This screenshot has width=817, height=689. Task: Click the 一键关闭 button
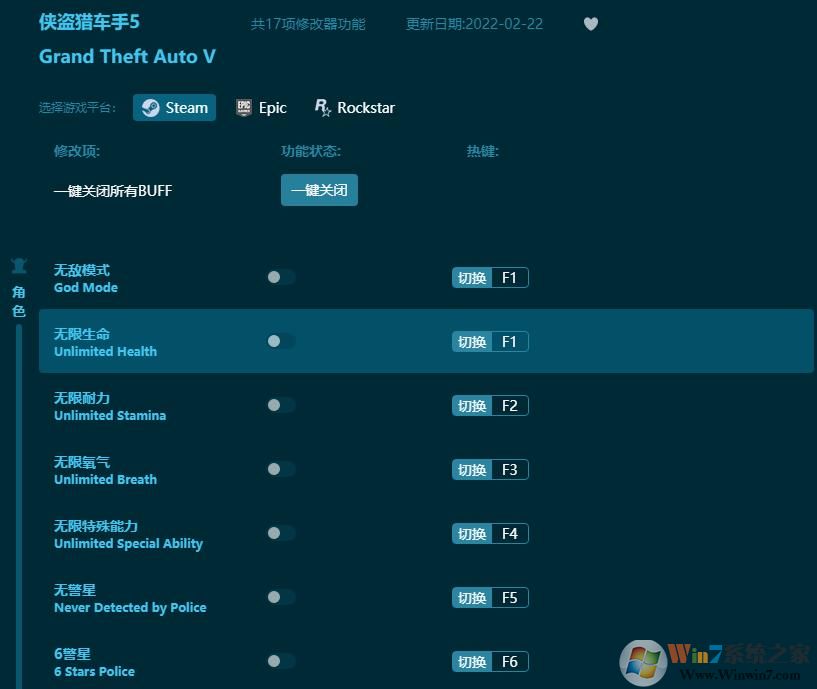[x=319, y=190]
